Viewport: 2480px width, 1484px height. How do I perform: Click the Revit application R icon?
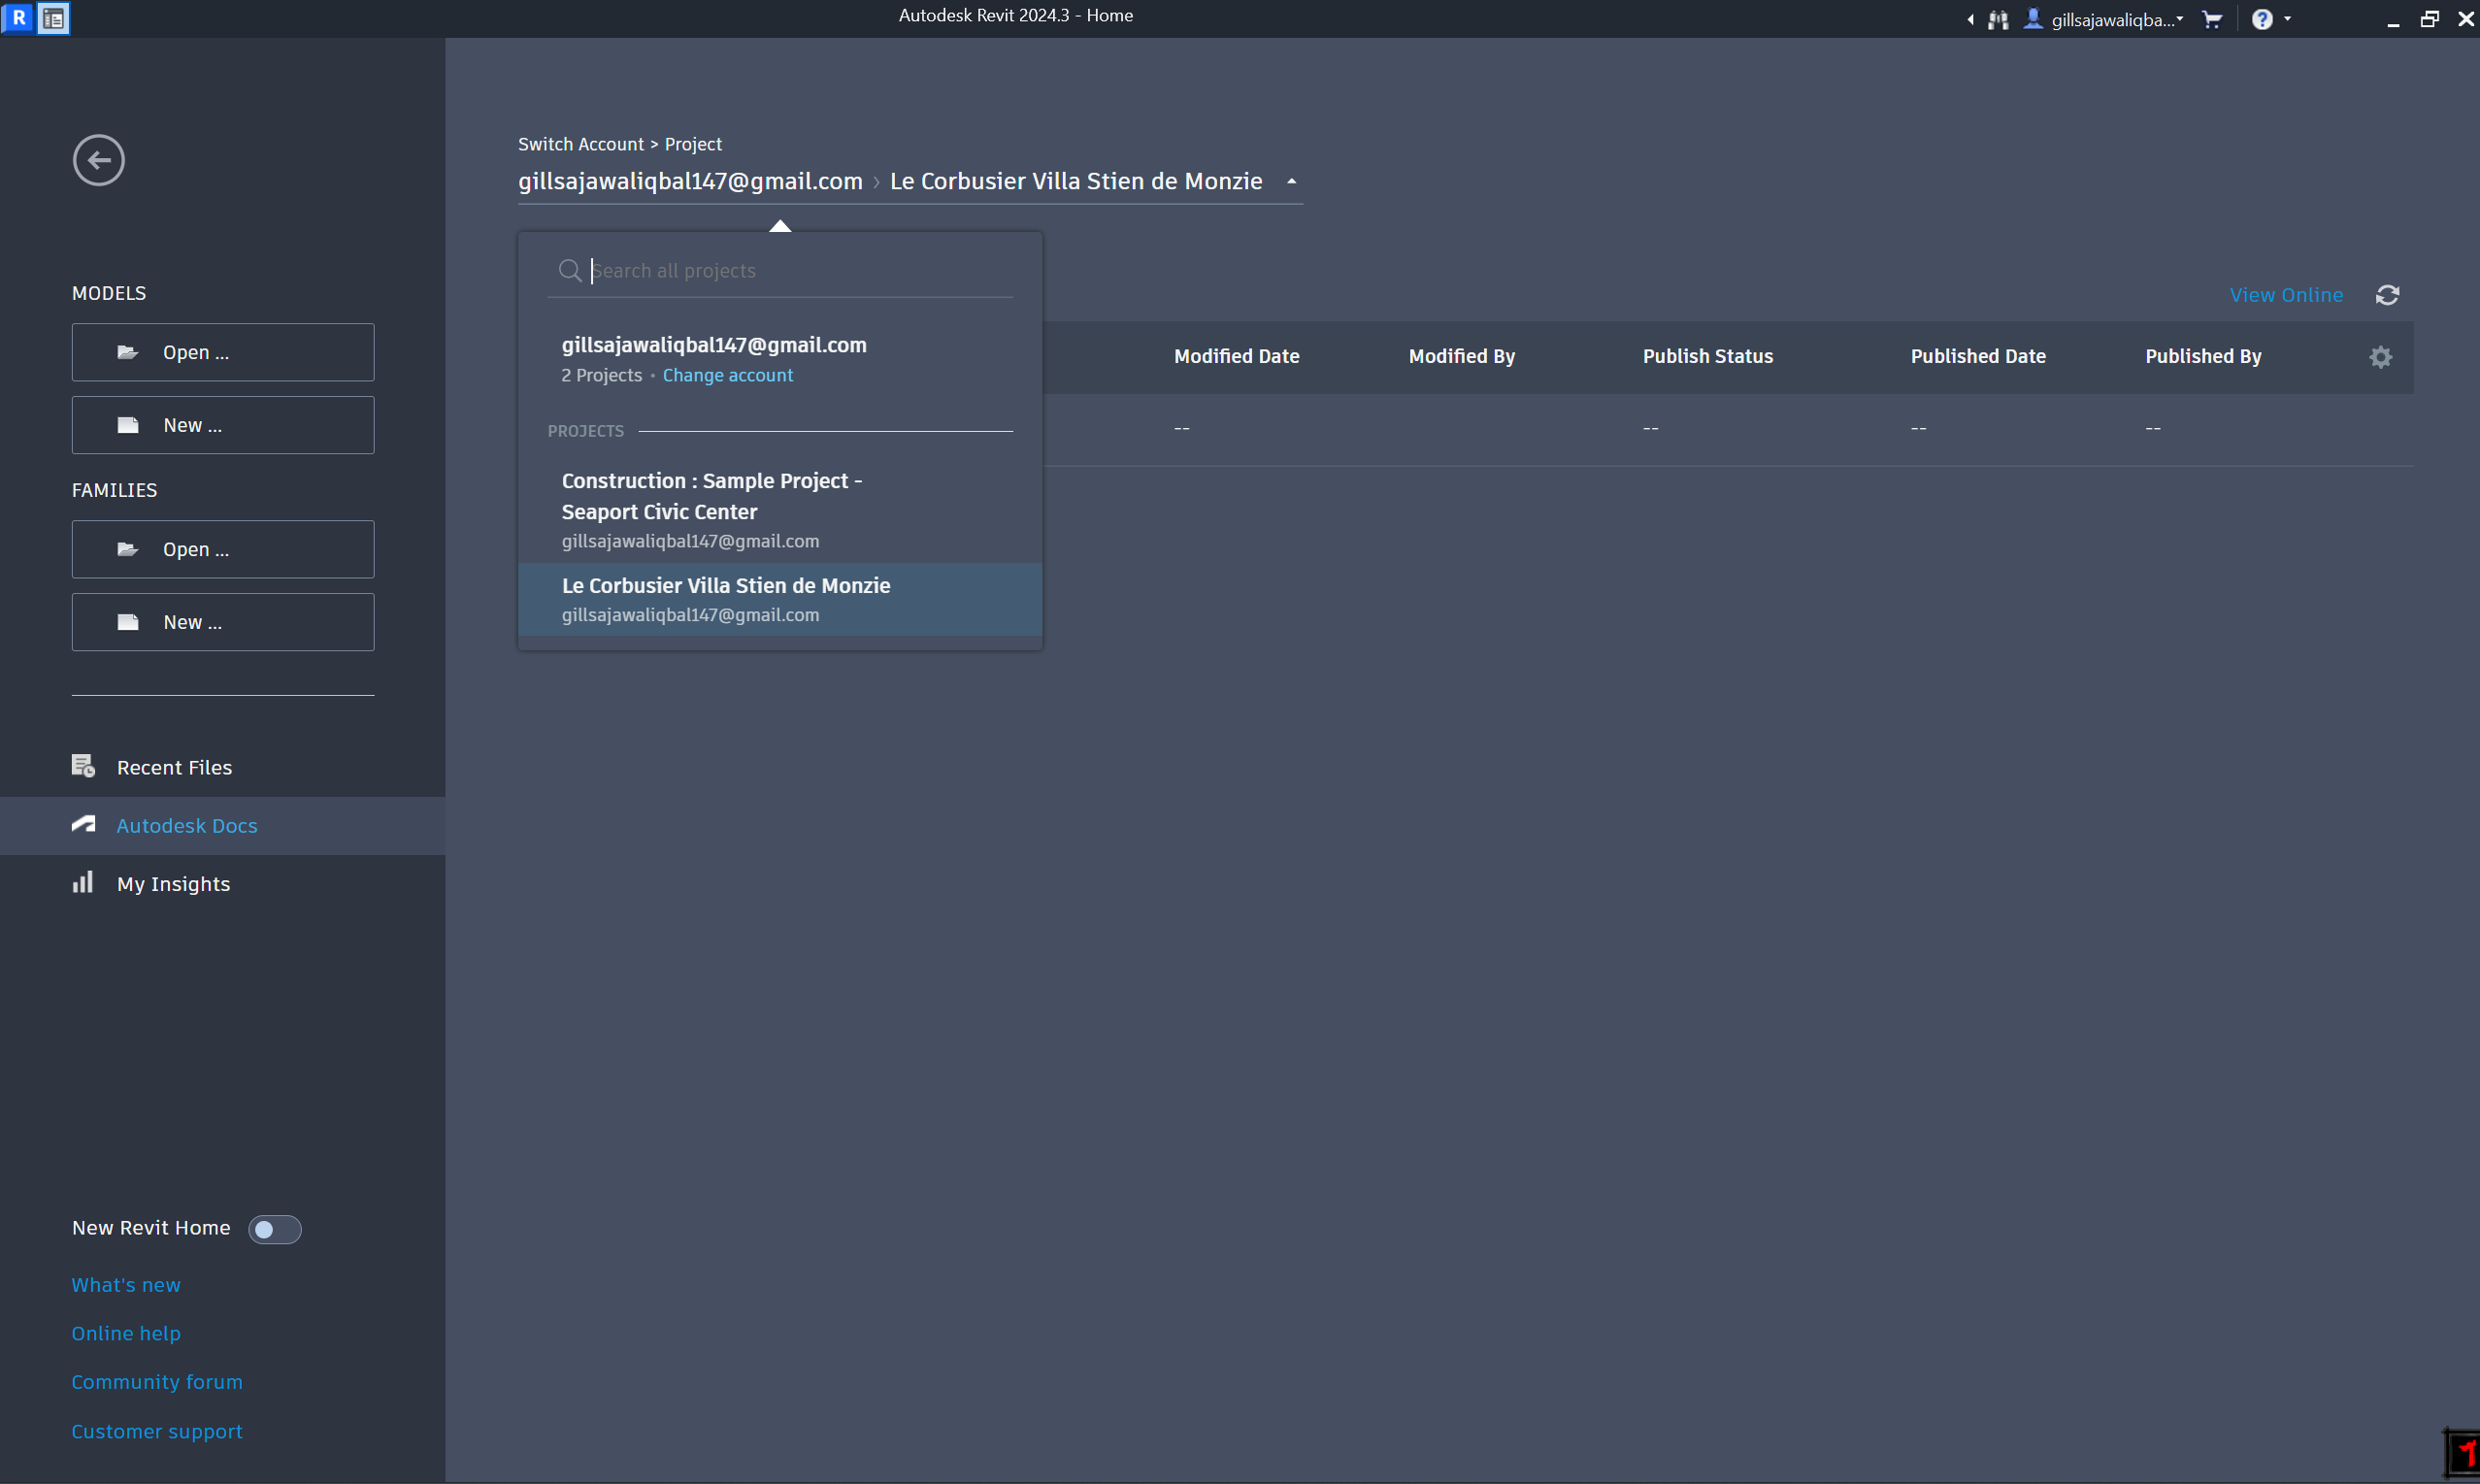pyautogui.click(x=16, y=18)
